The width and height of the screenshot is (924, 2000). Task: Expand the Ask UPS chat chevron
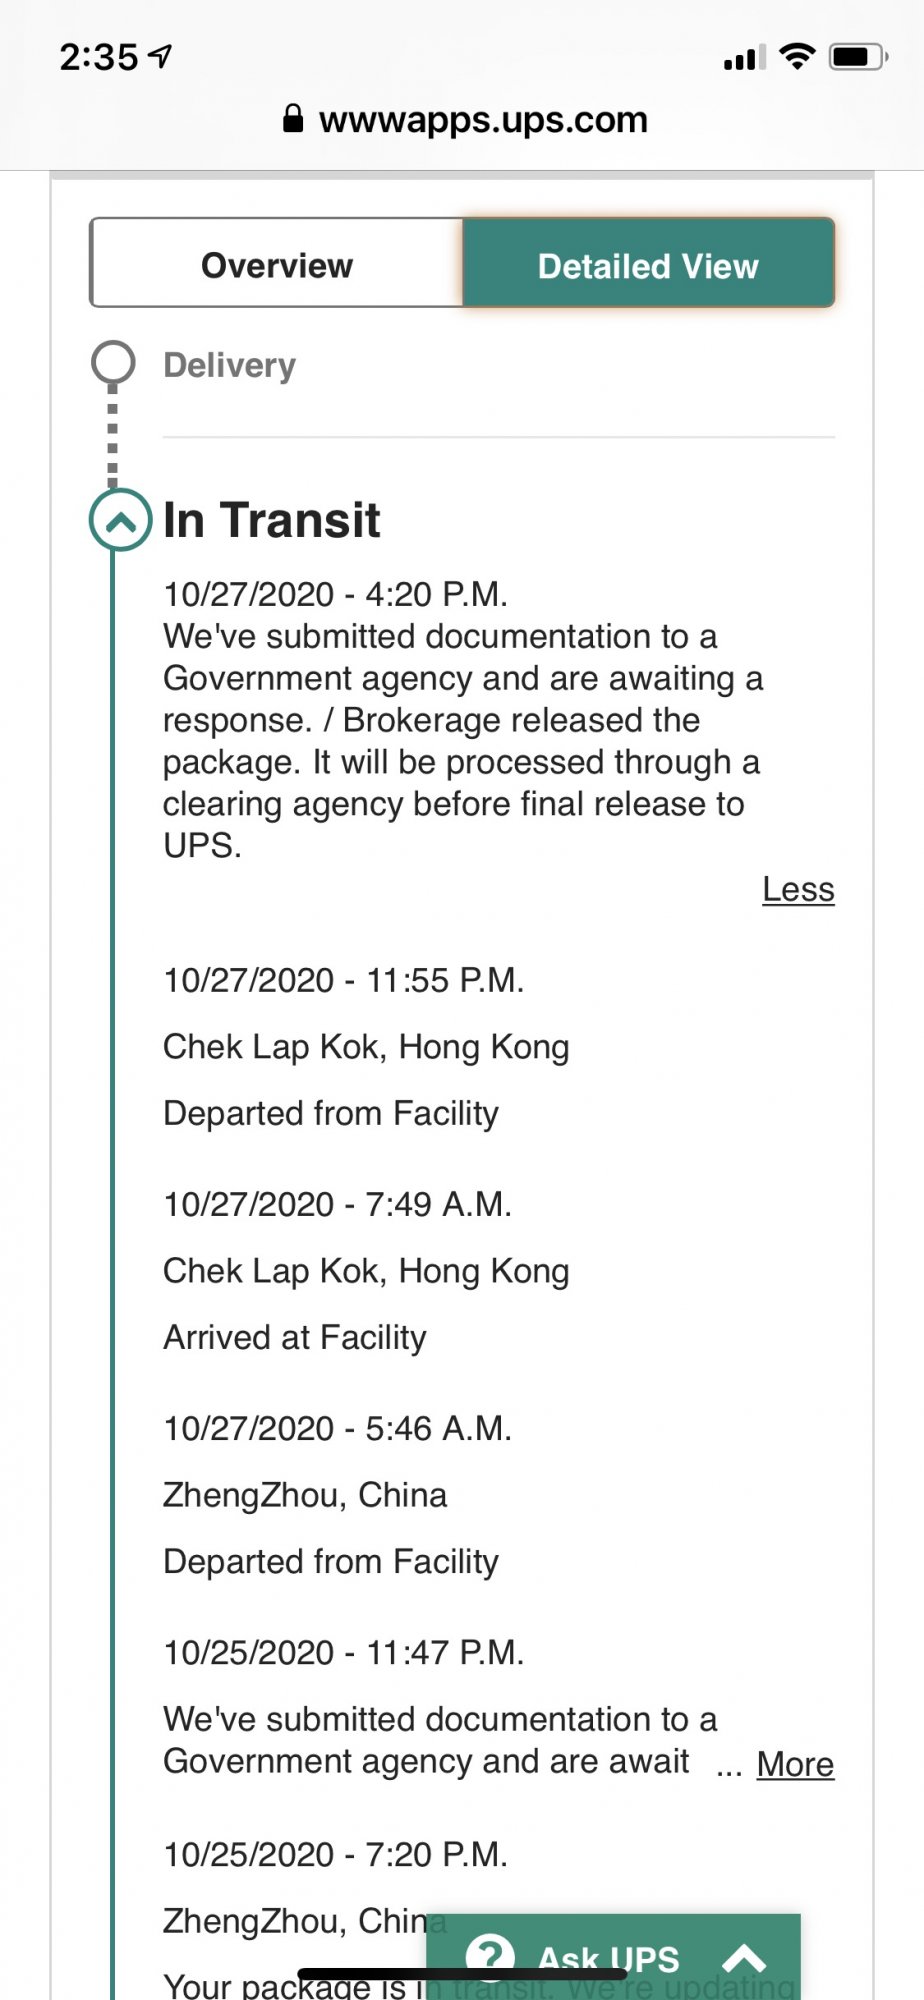pos(744,1957)
